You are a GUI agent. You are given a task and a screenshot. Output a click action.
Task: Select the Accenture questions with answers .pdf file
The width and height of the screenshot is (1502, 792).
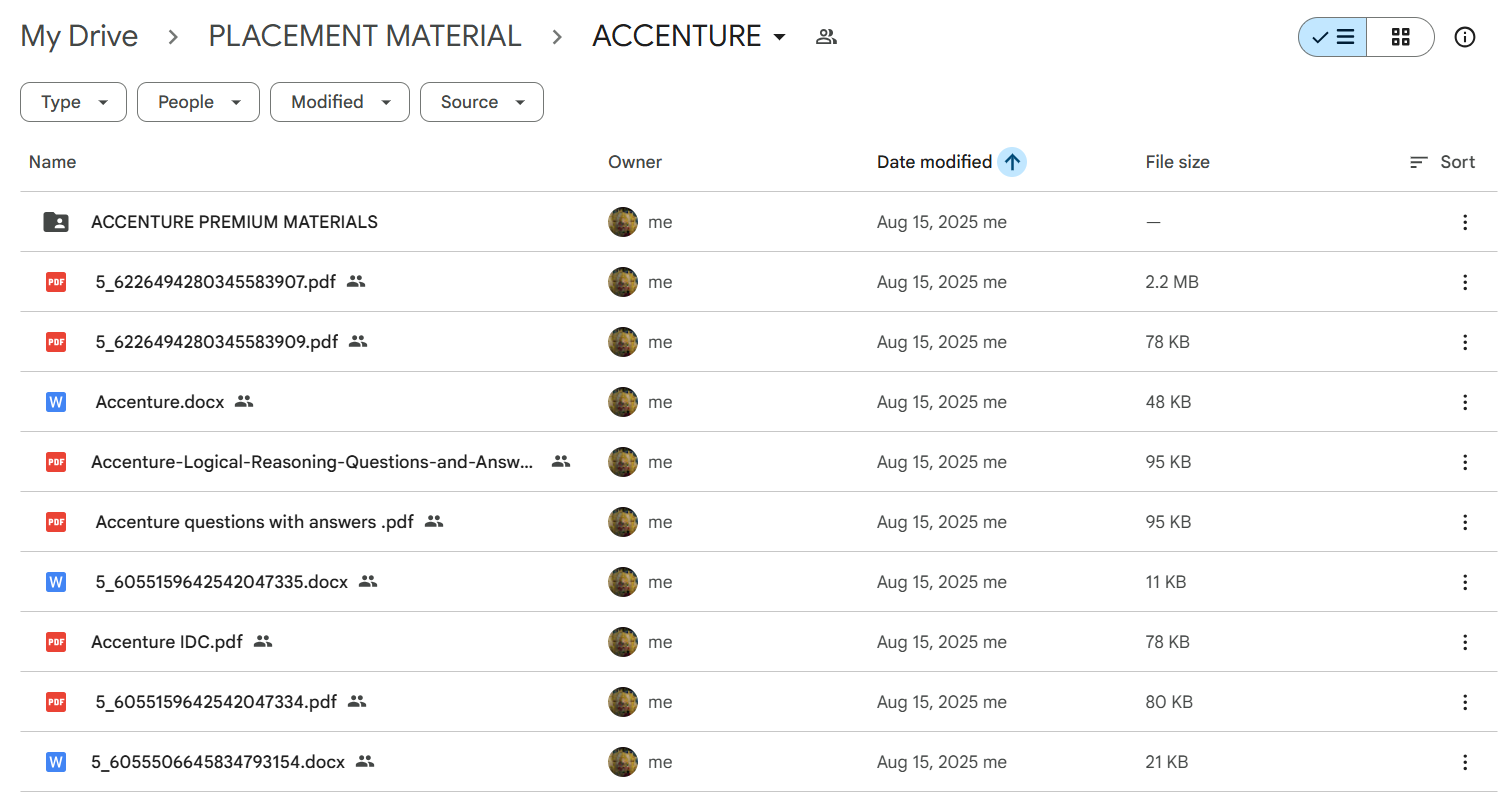click(254, 522)
